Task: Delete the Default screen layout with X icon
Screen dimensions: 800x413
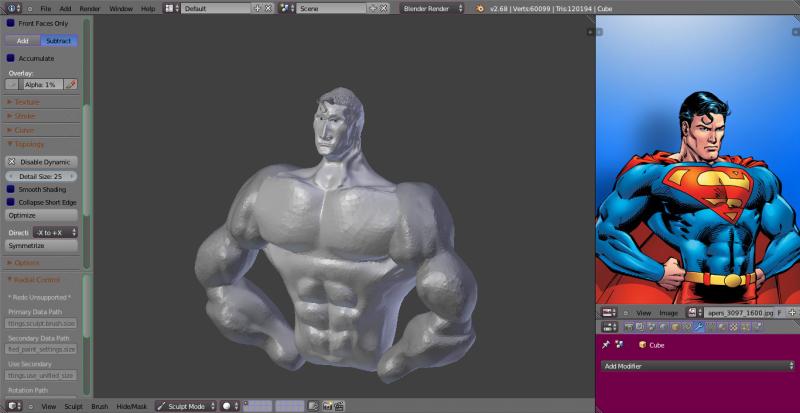Action: point(268,8)
